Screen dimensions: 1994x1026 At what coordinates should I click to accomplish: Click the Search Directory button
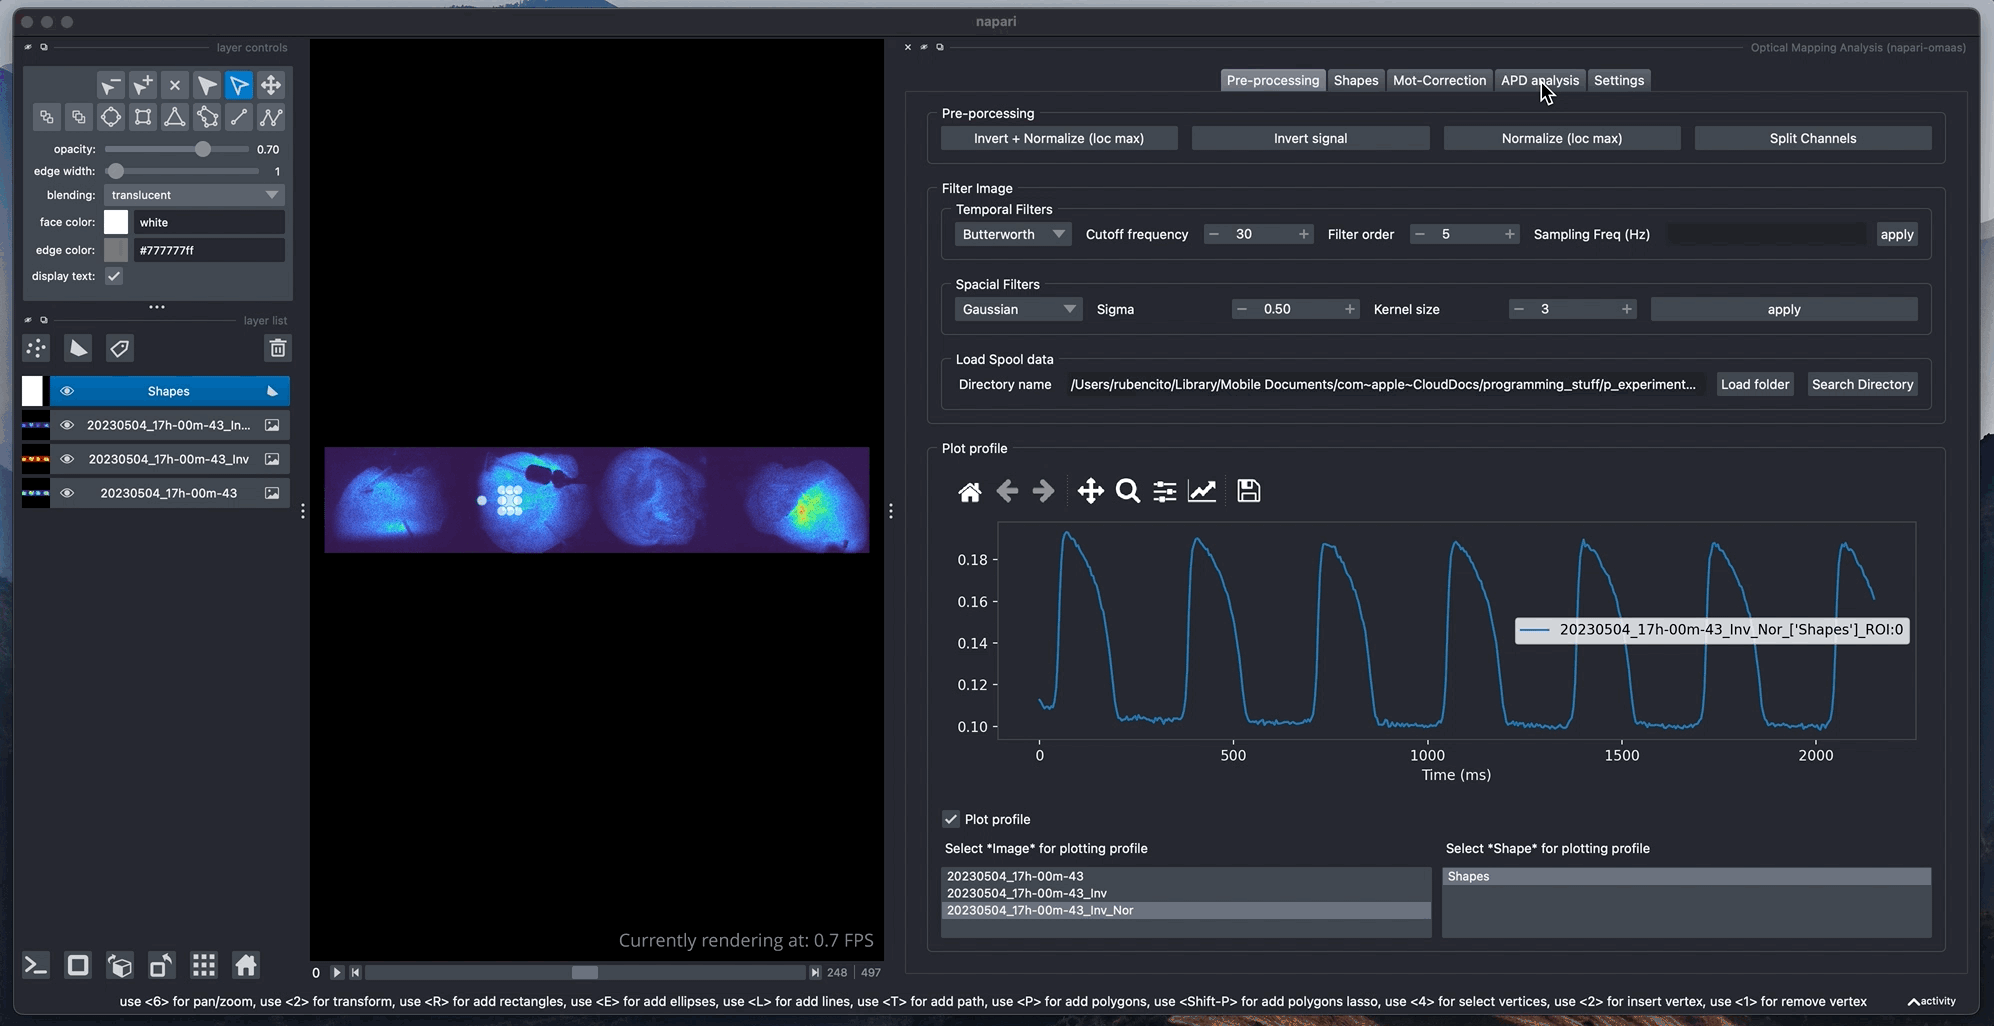[x=1862, y=384]
